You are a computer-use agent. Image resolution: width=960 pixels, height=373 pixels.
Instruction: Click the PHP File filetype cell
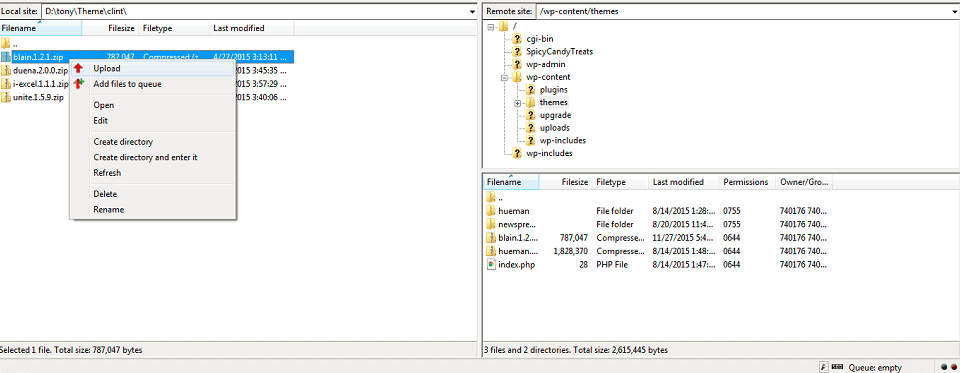coord(612,265)
